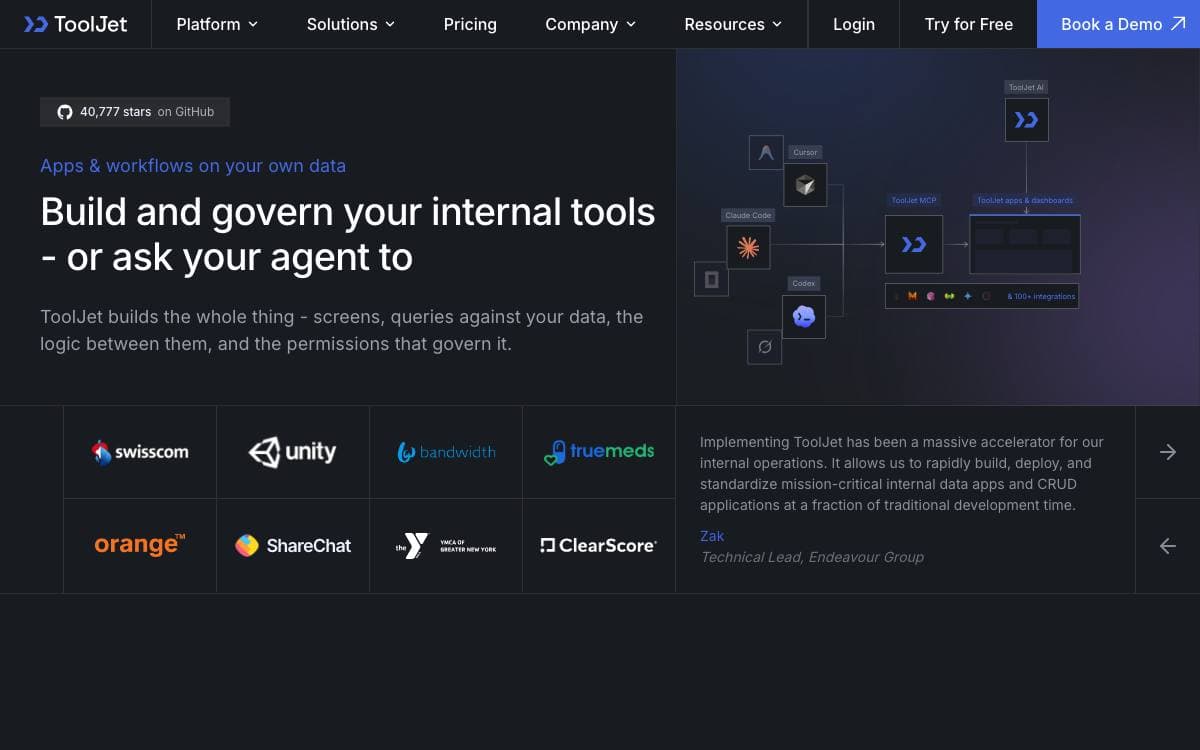This screenshot has width=1200, height=750.
Task: Click the 'ToolJet AI' label in diagram
Action: pyautogui.click(x=1026, y=87)
